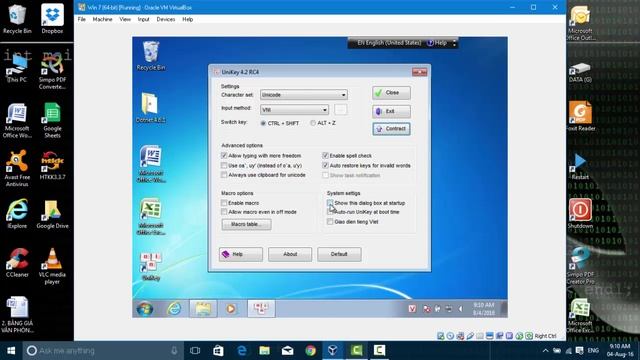Enable Giao dien tieng Viet checkbox
The height and width of the screenshot is (360, 640).
coord(330,222)
